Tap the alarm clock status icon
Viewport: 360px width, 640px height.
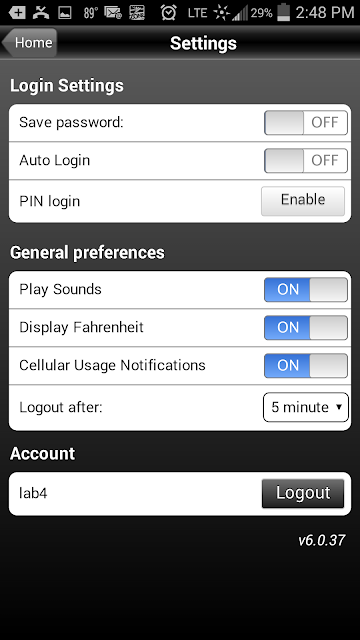168,13
